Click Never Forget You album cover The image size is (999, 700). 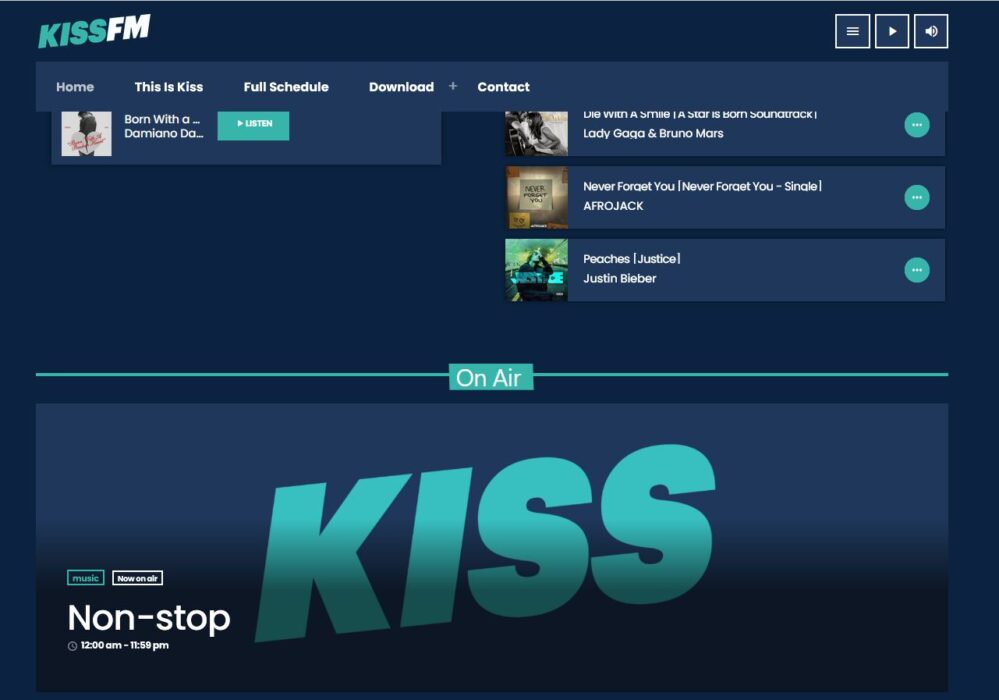pos(536,197)
